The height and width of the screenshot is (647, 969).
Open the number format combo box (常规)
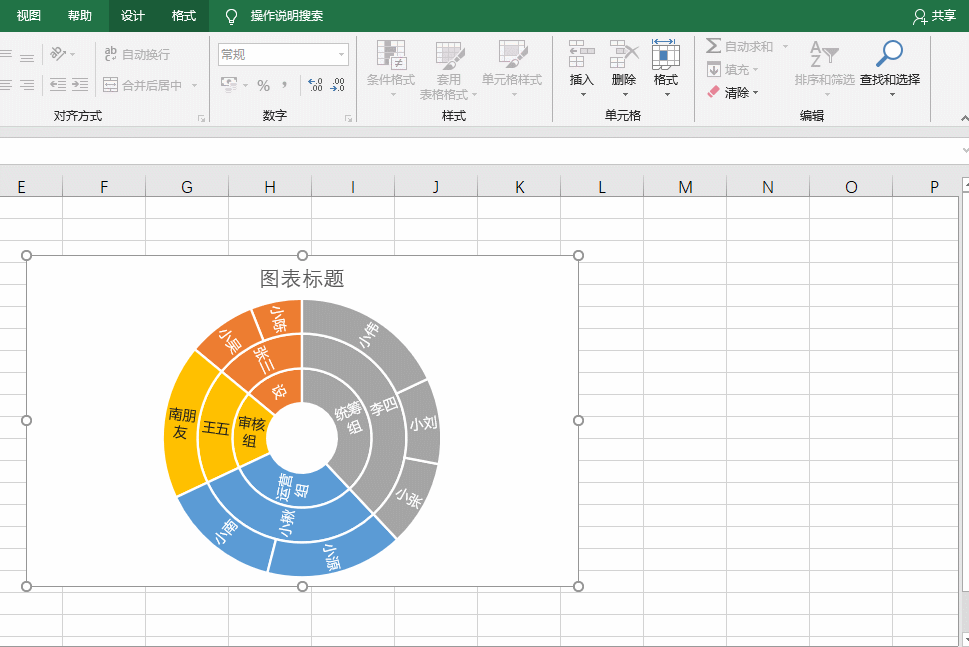point(283,54)
